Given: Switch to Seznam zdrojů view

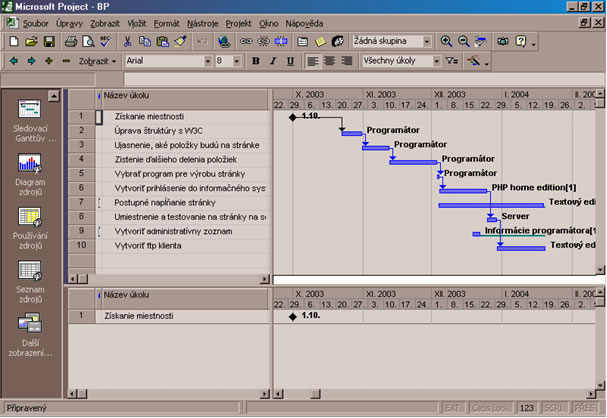Looking at the screenshot, I should 30,282.
